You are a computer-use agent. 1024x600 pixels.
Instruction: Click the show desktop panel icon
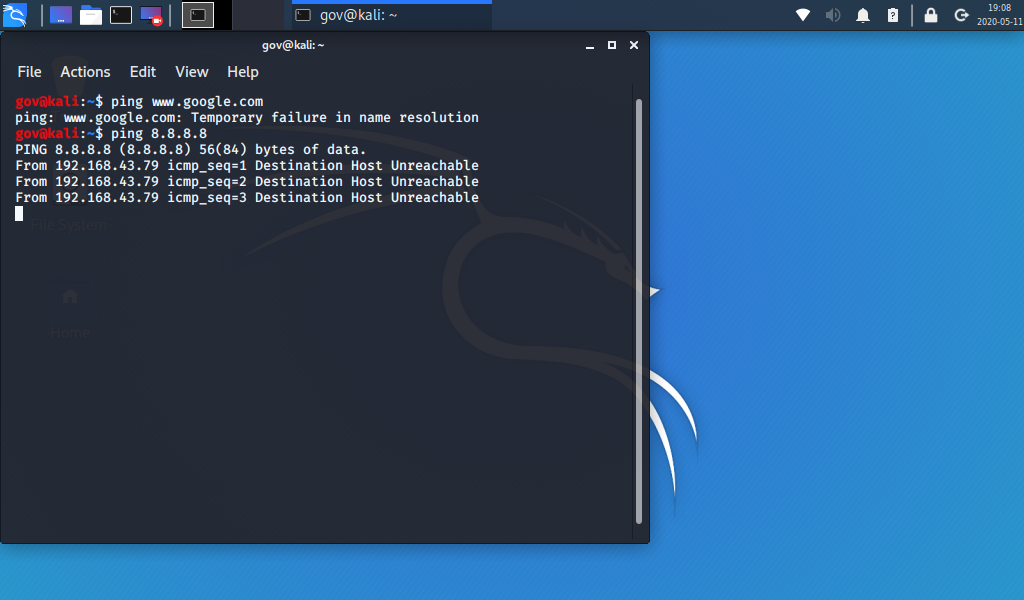(61, 15)
